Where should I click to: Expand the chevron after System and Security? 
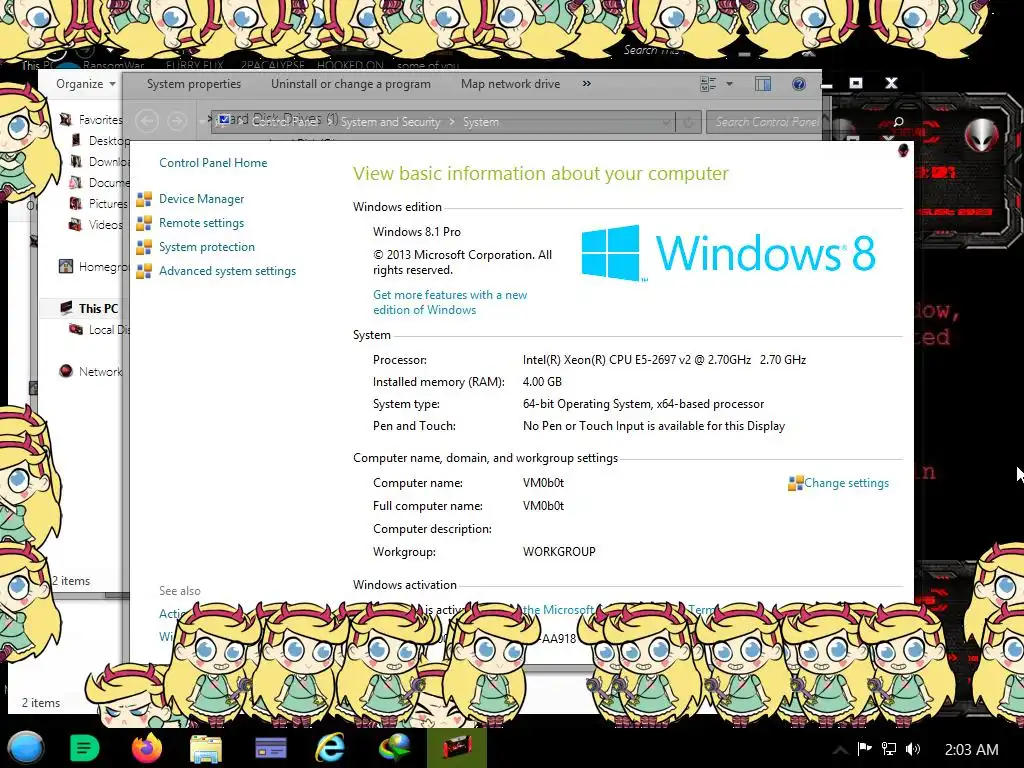[451, 122]
